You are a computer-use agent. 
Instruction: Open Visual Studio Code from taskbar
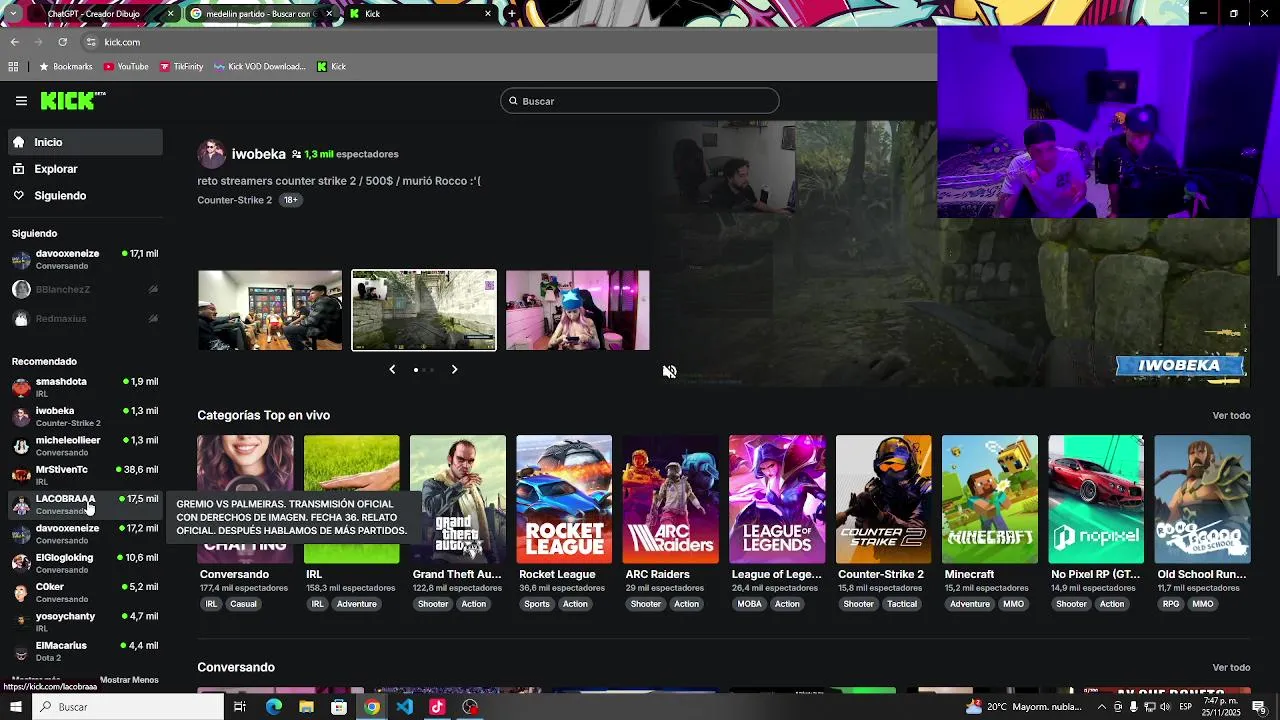tap(404, 707)
